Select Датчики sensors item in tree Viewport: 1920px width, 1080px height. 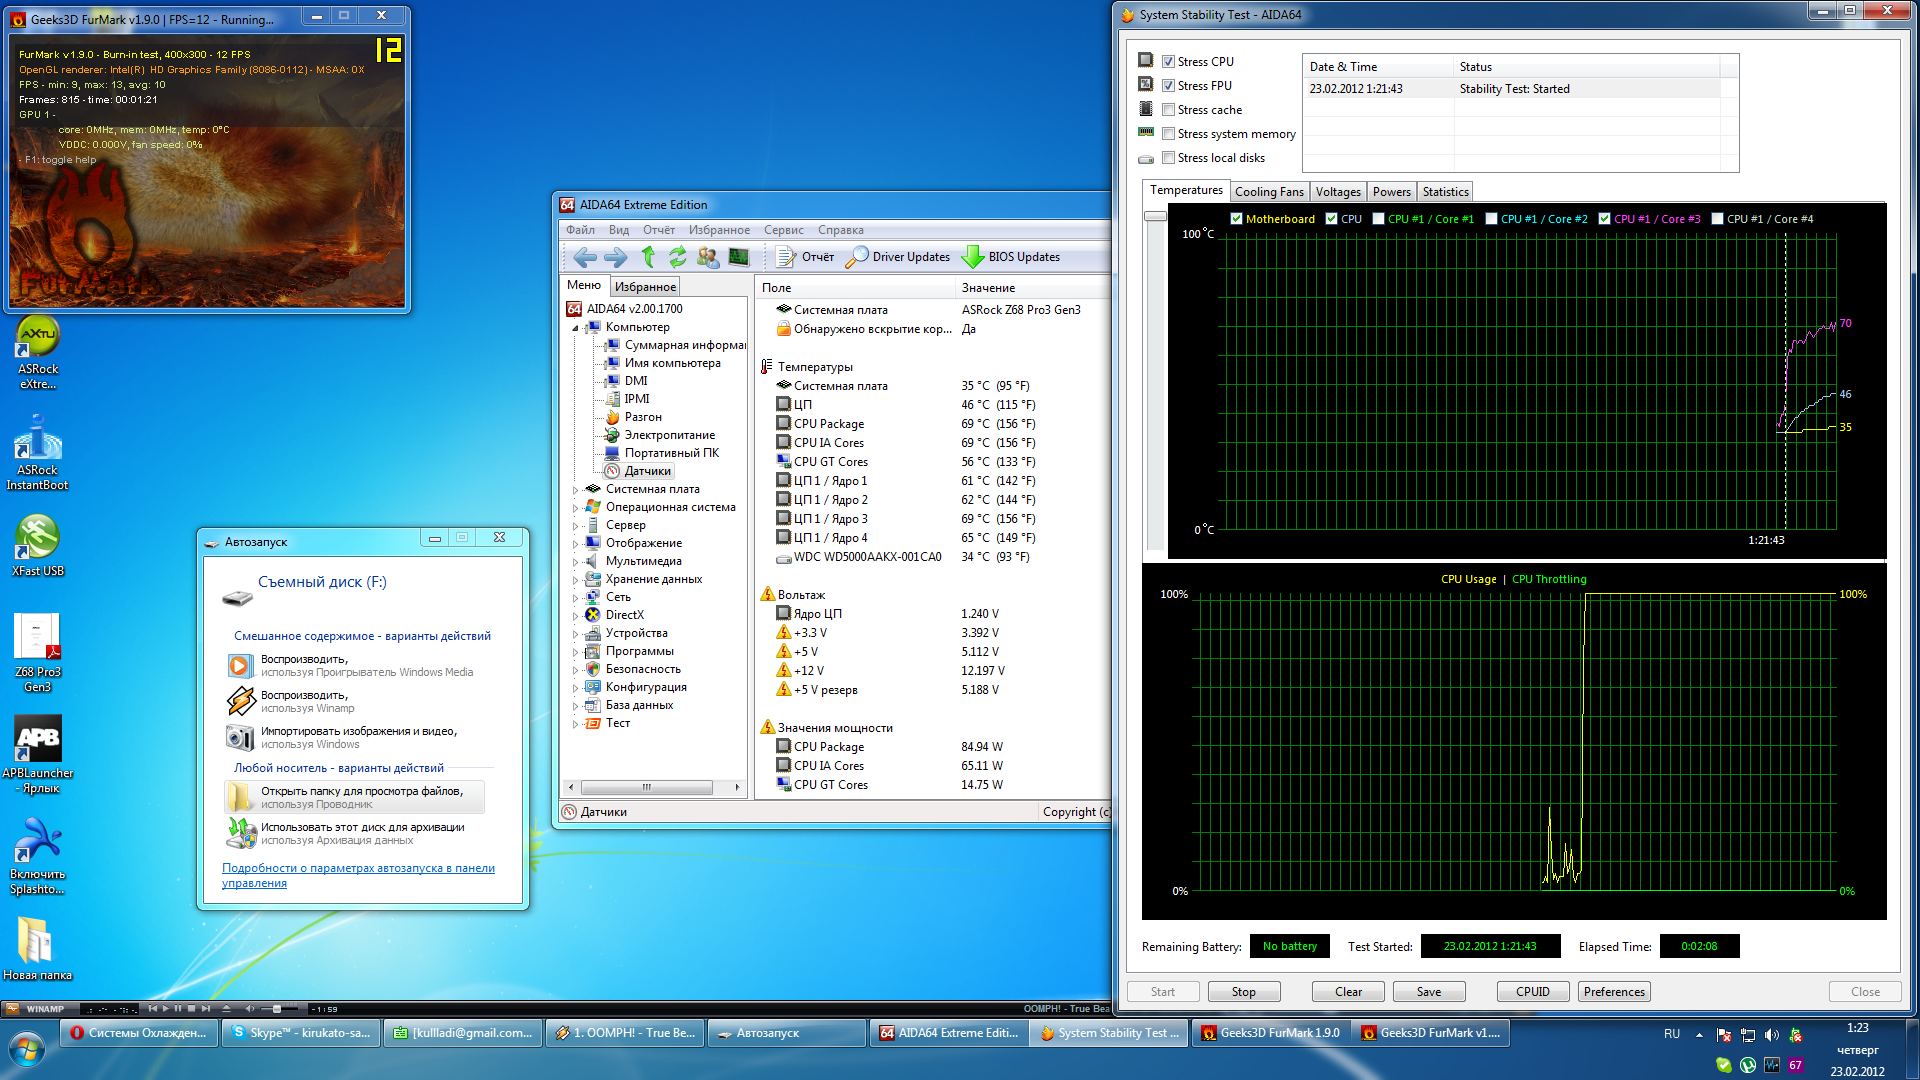point(648,471)
